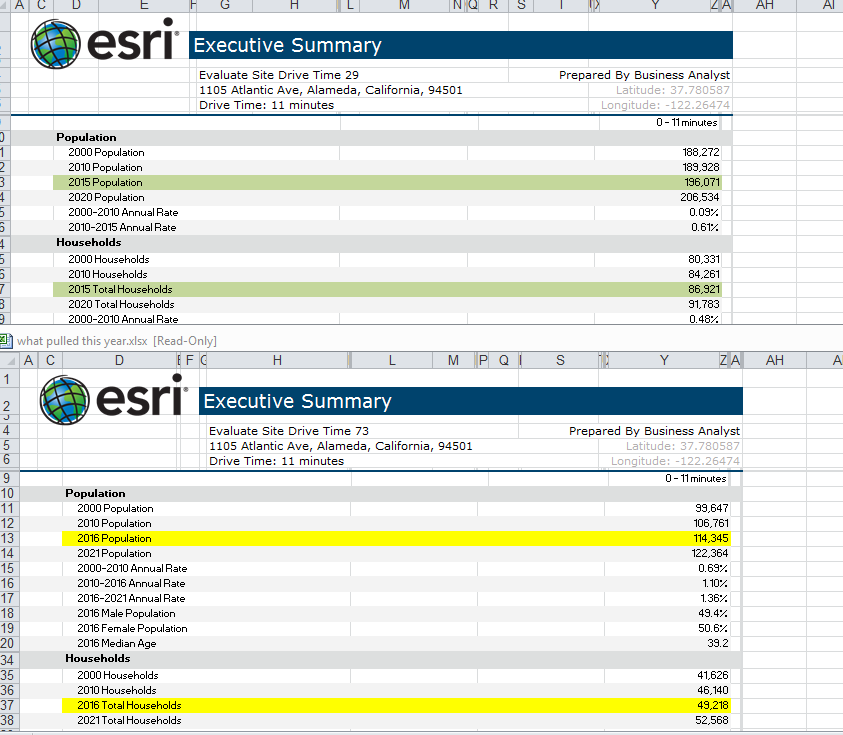Select row 10 header in the lower workbook

(8, 494)
